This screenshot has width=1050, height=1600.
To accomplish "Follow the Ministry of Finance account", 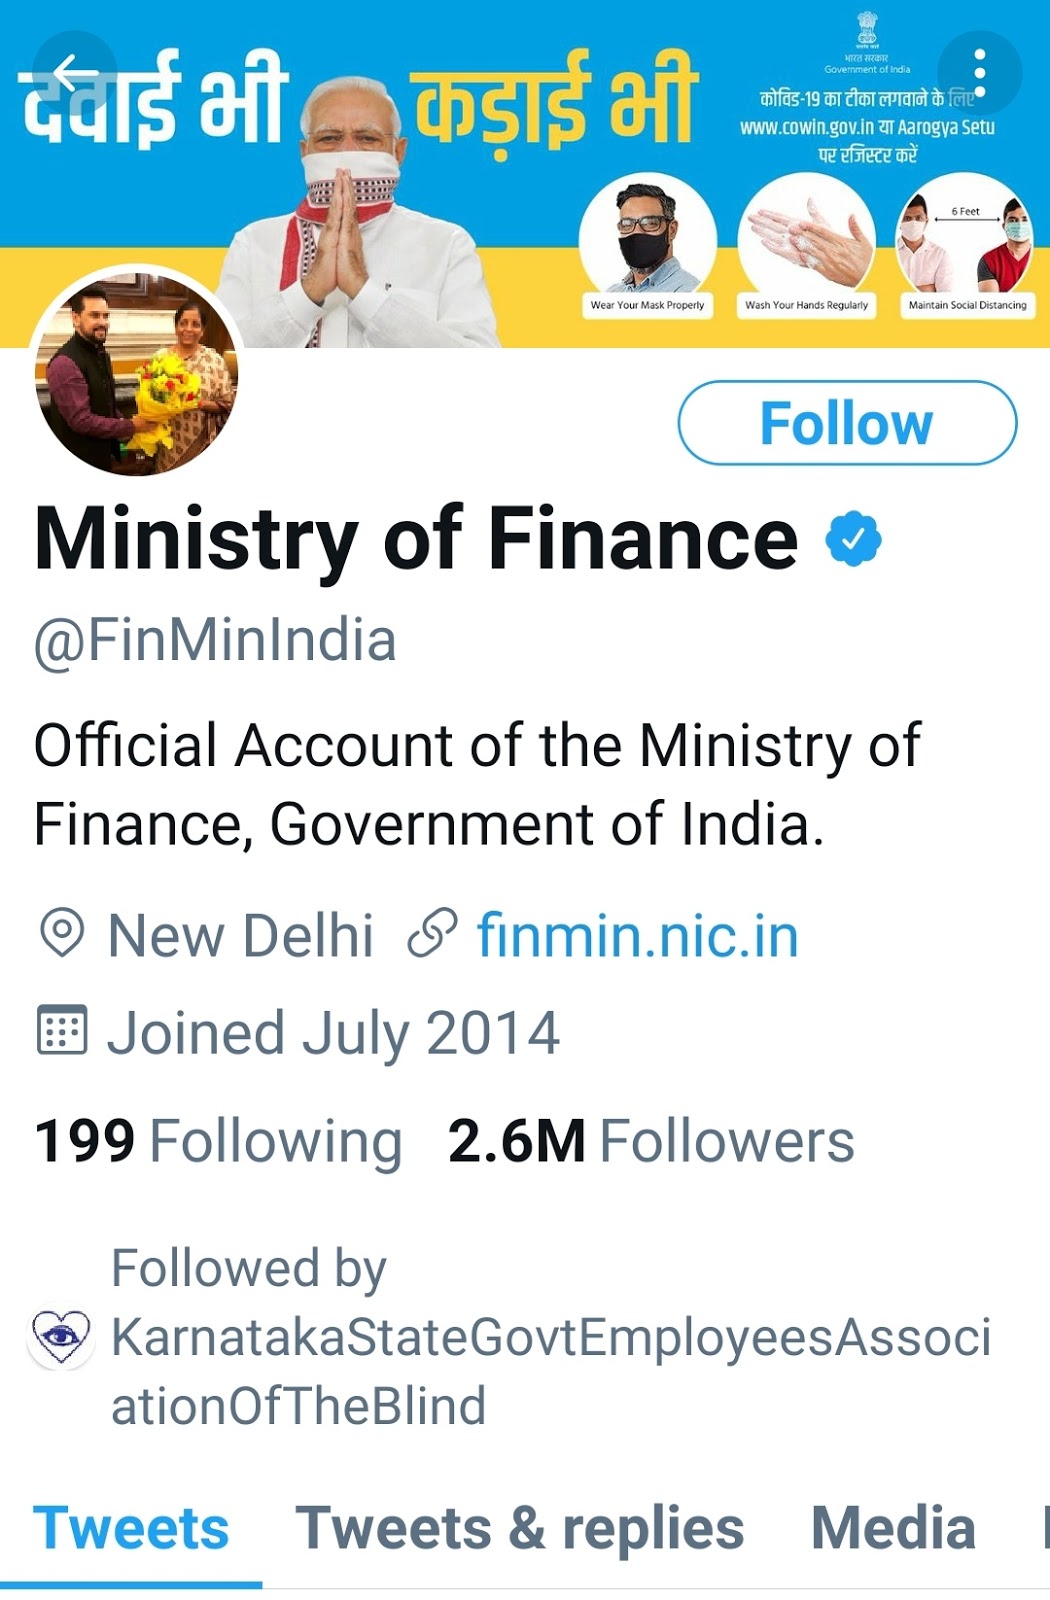I will tap(847, 423).
